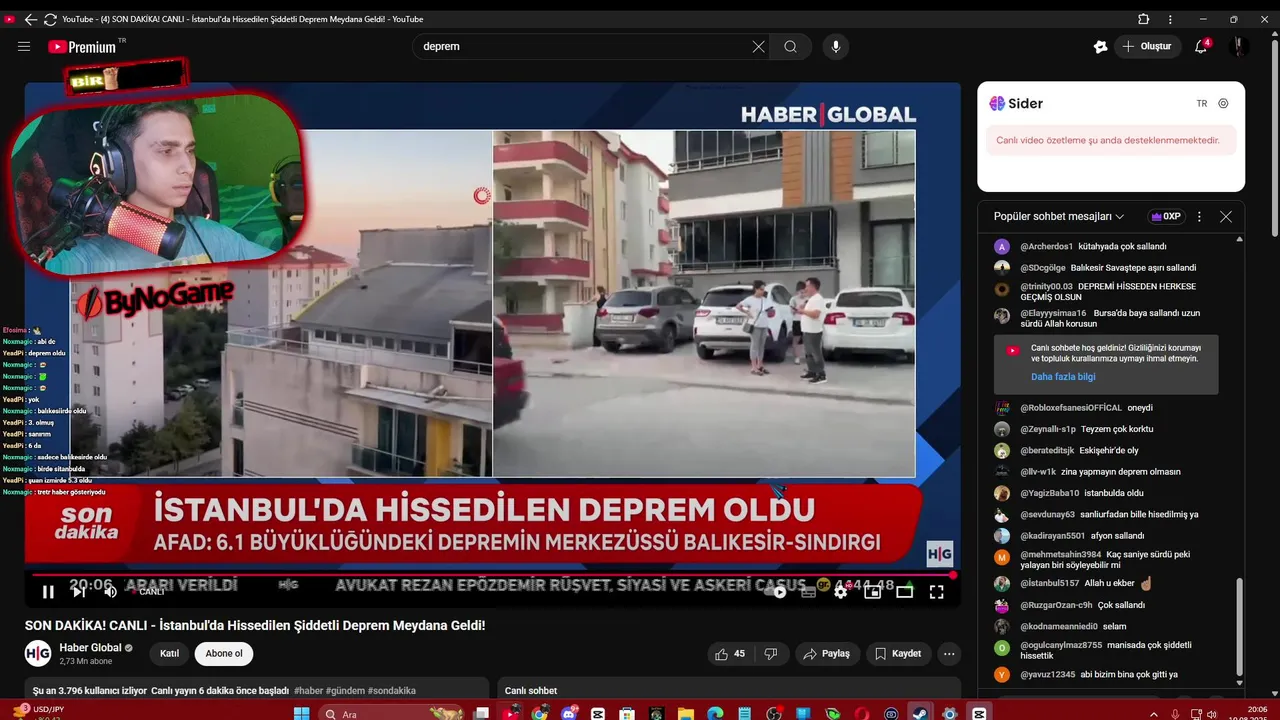
Task: Open Discord from the taskbar
Action: click(570, 714)
